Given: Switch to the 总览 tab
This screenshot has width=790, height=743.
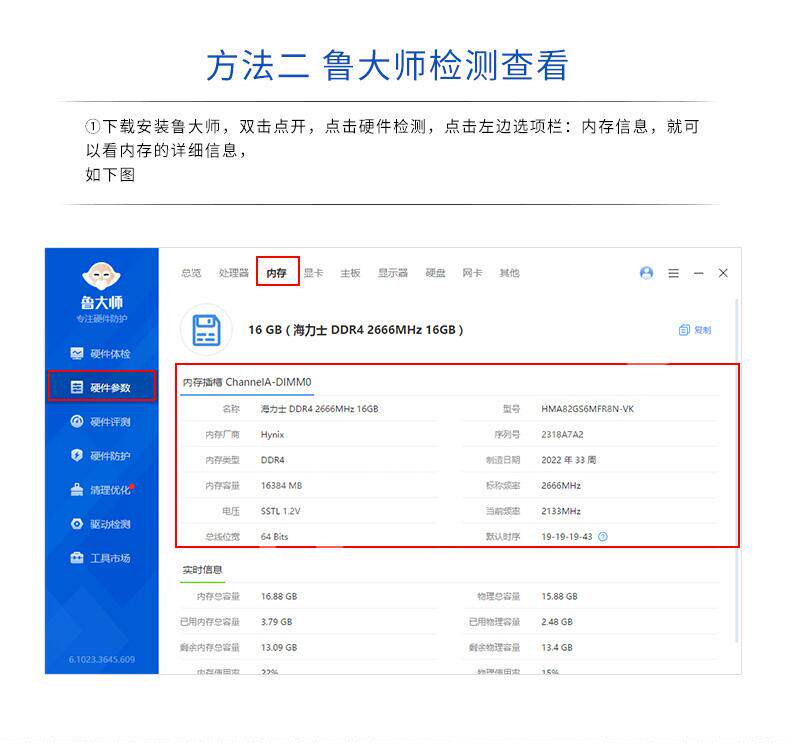Looking at the screenshot, I should 191,273.
